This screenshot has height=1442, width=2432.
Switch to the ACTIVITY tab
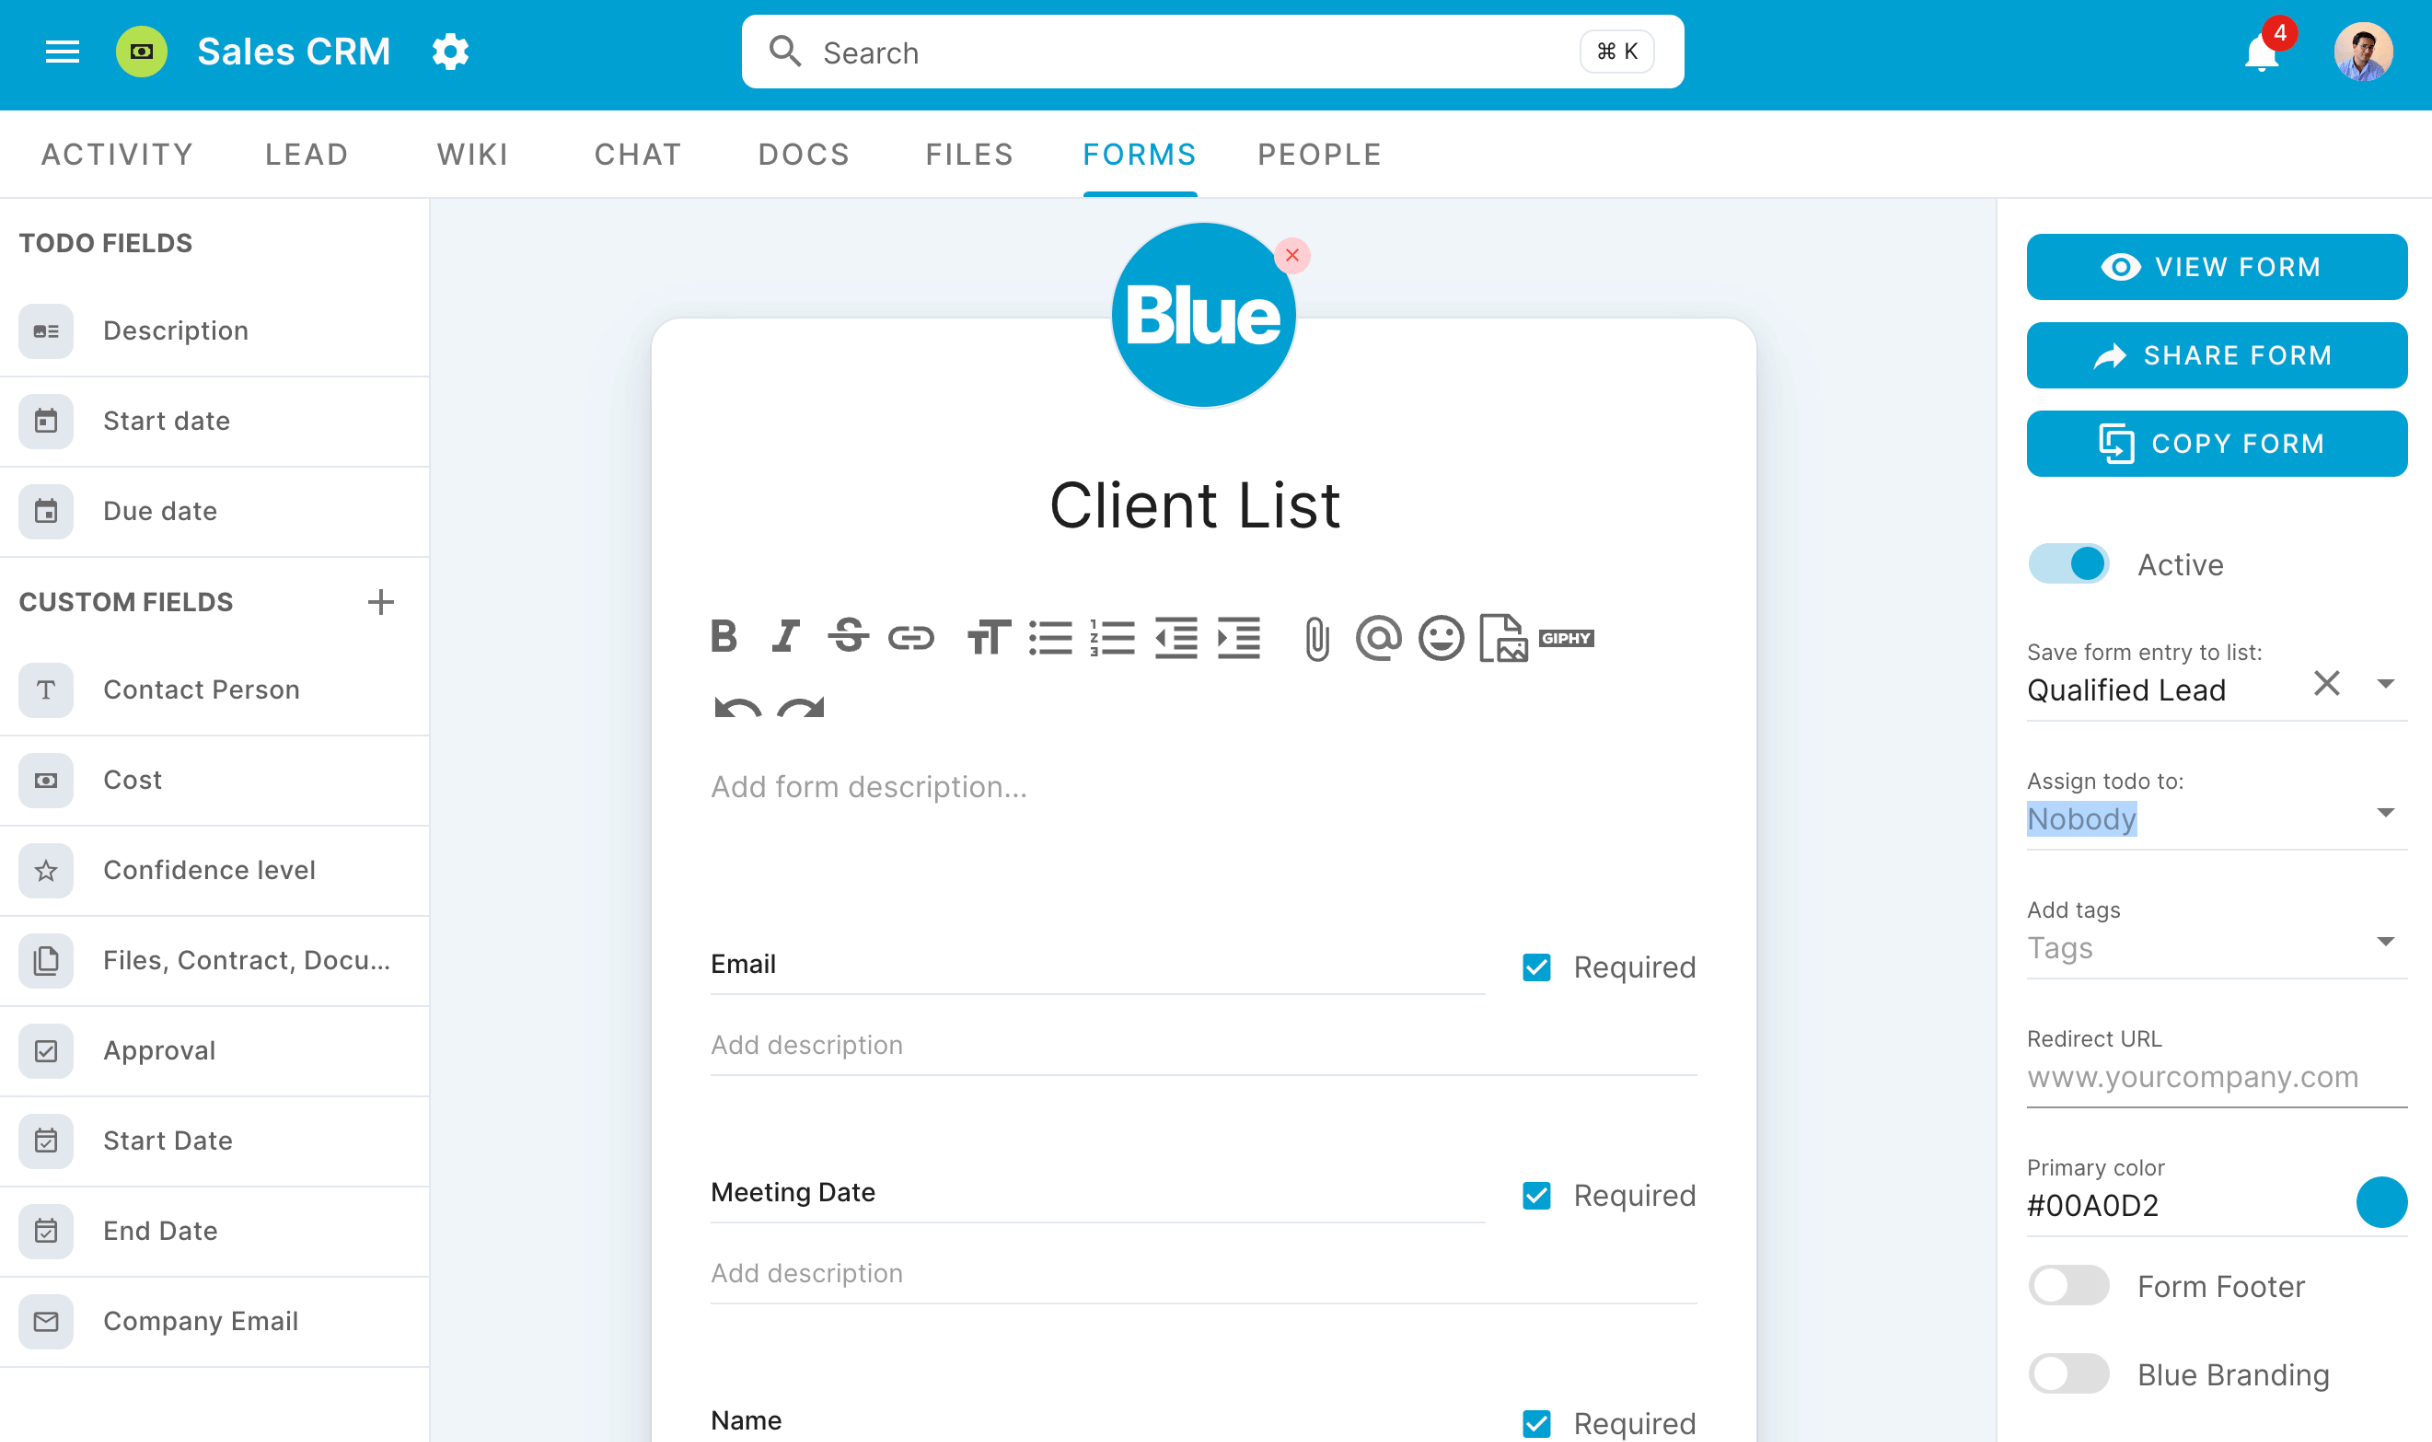(117, 154)
